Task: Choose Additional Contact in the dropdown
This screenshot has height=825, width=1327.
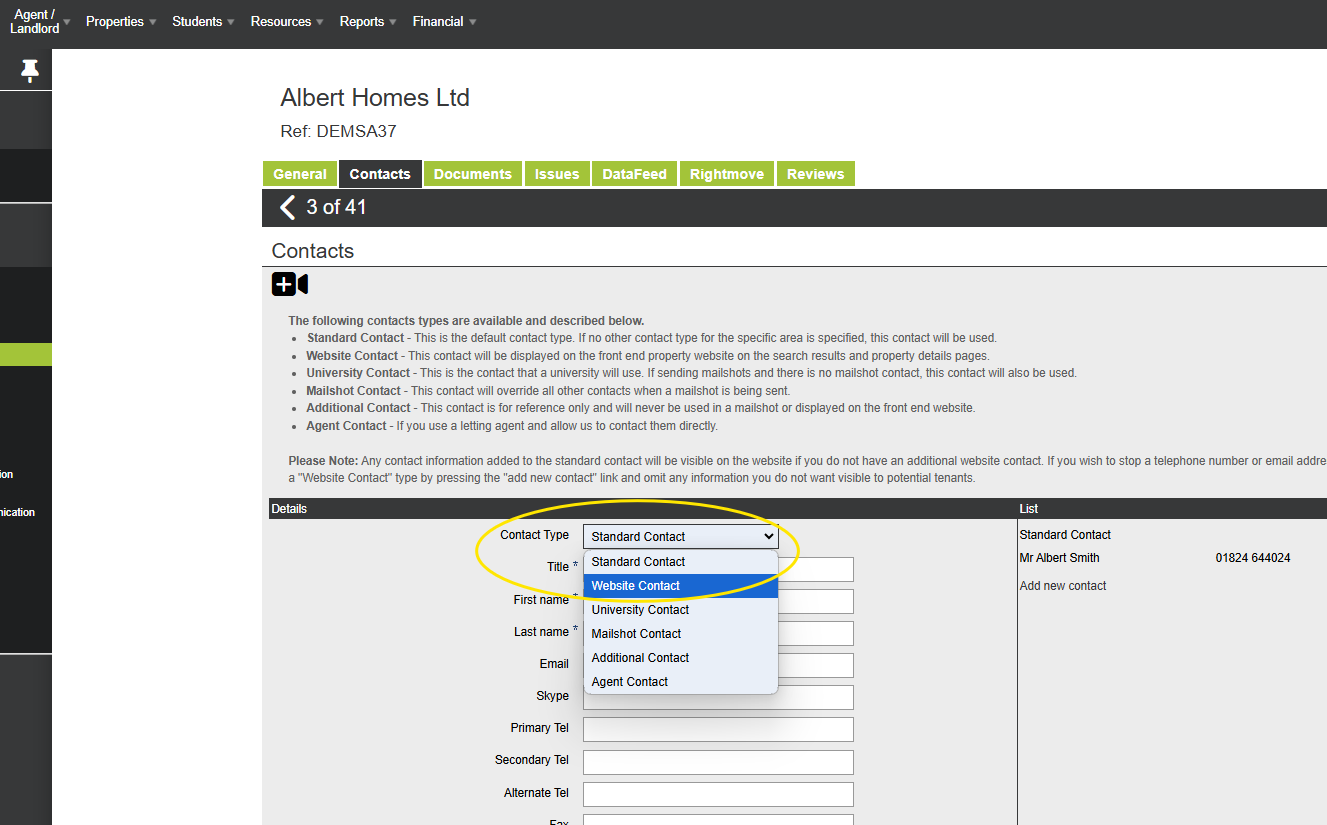Action: point(680,658)
